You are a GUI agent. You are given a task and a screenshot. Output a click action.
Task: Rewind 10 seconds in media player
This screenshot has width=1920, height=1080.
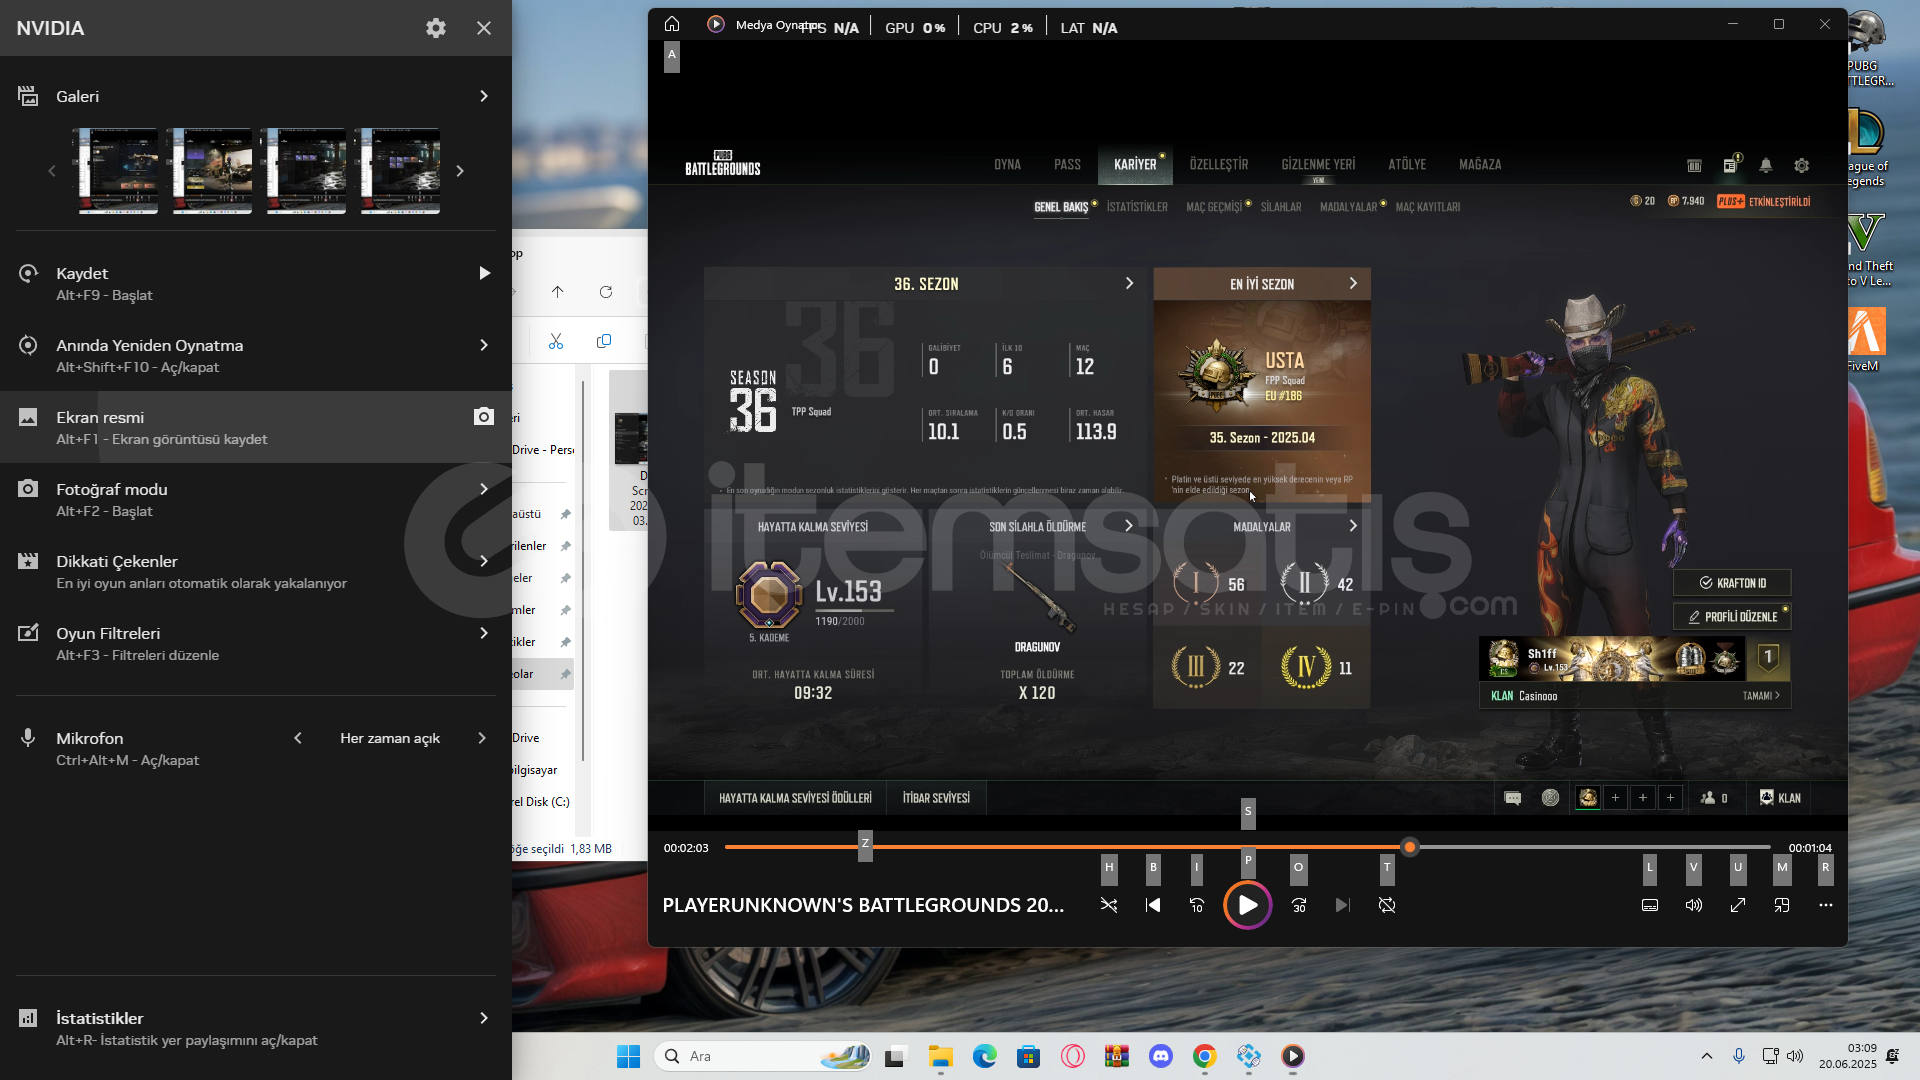[x=1197, y=905]
